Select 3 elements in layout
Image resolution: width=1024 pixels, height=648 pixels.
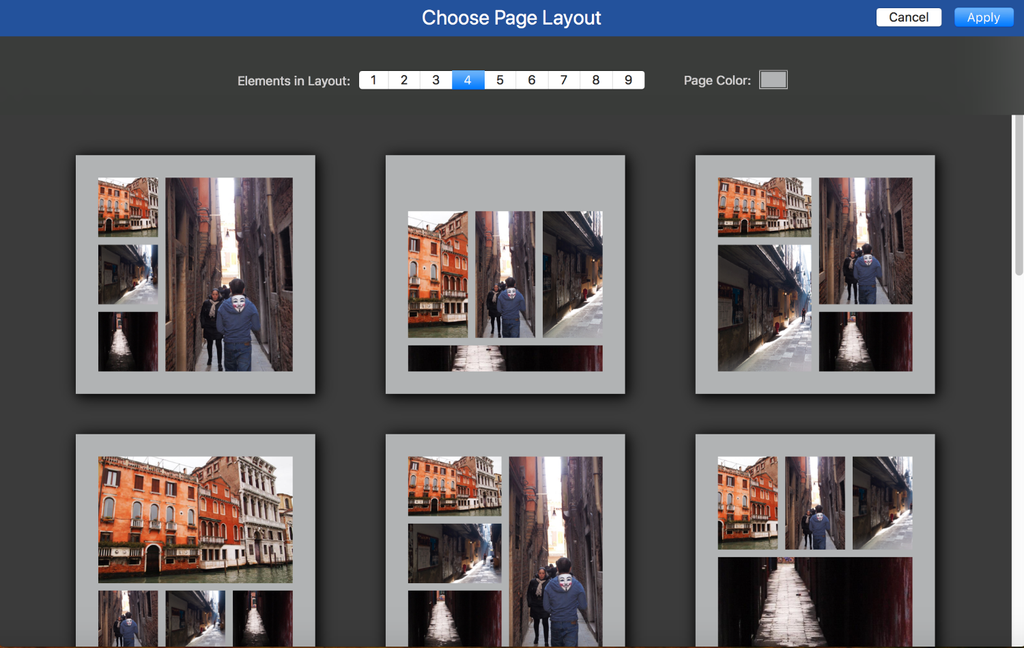[436, 80]
